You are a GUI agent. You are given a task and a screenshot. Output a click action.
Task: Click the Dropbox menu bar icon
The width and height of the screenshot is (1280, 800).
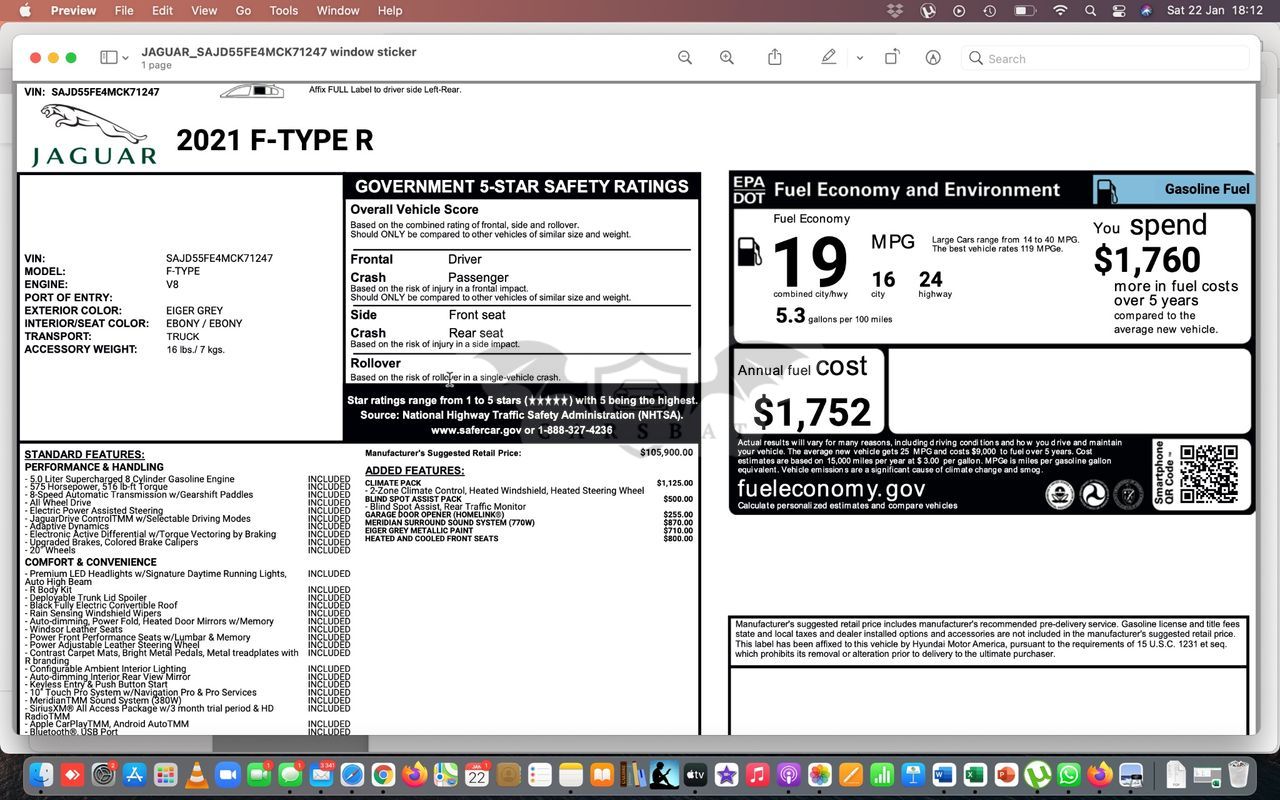coord(895,10)
